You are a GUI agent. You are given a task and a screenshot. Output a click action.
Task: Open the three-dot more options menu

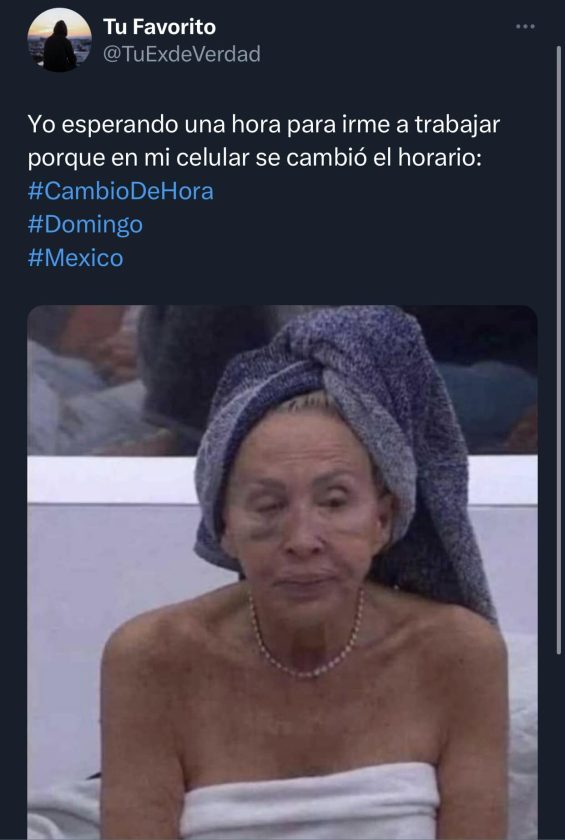click(x=525, y=27)
